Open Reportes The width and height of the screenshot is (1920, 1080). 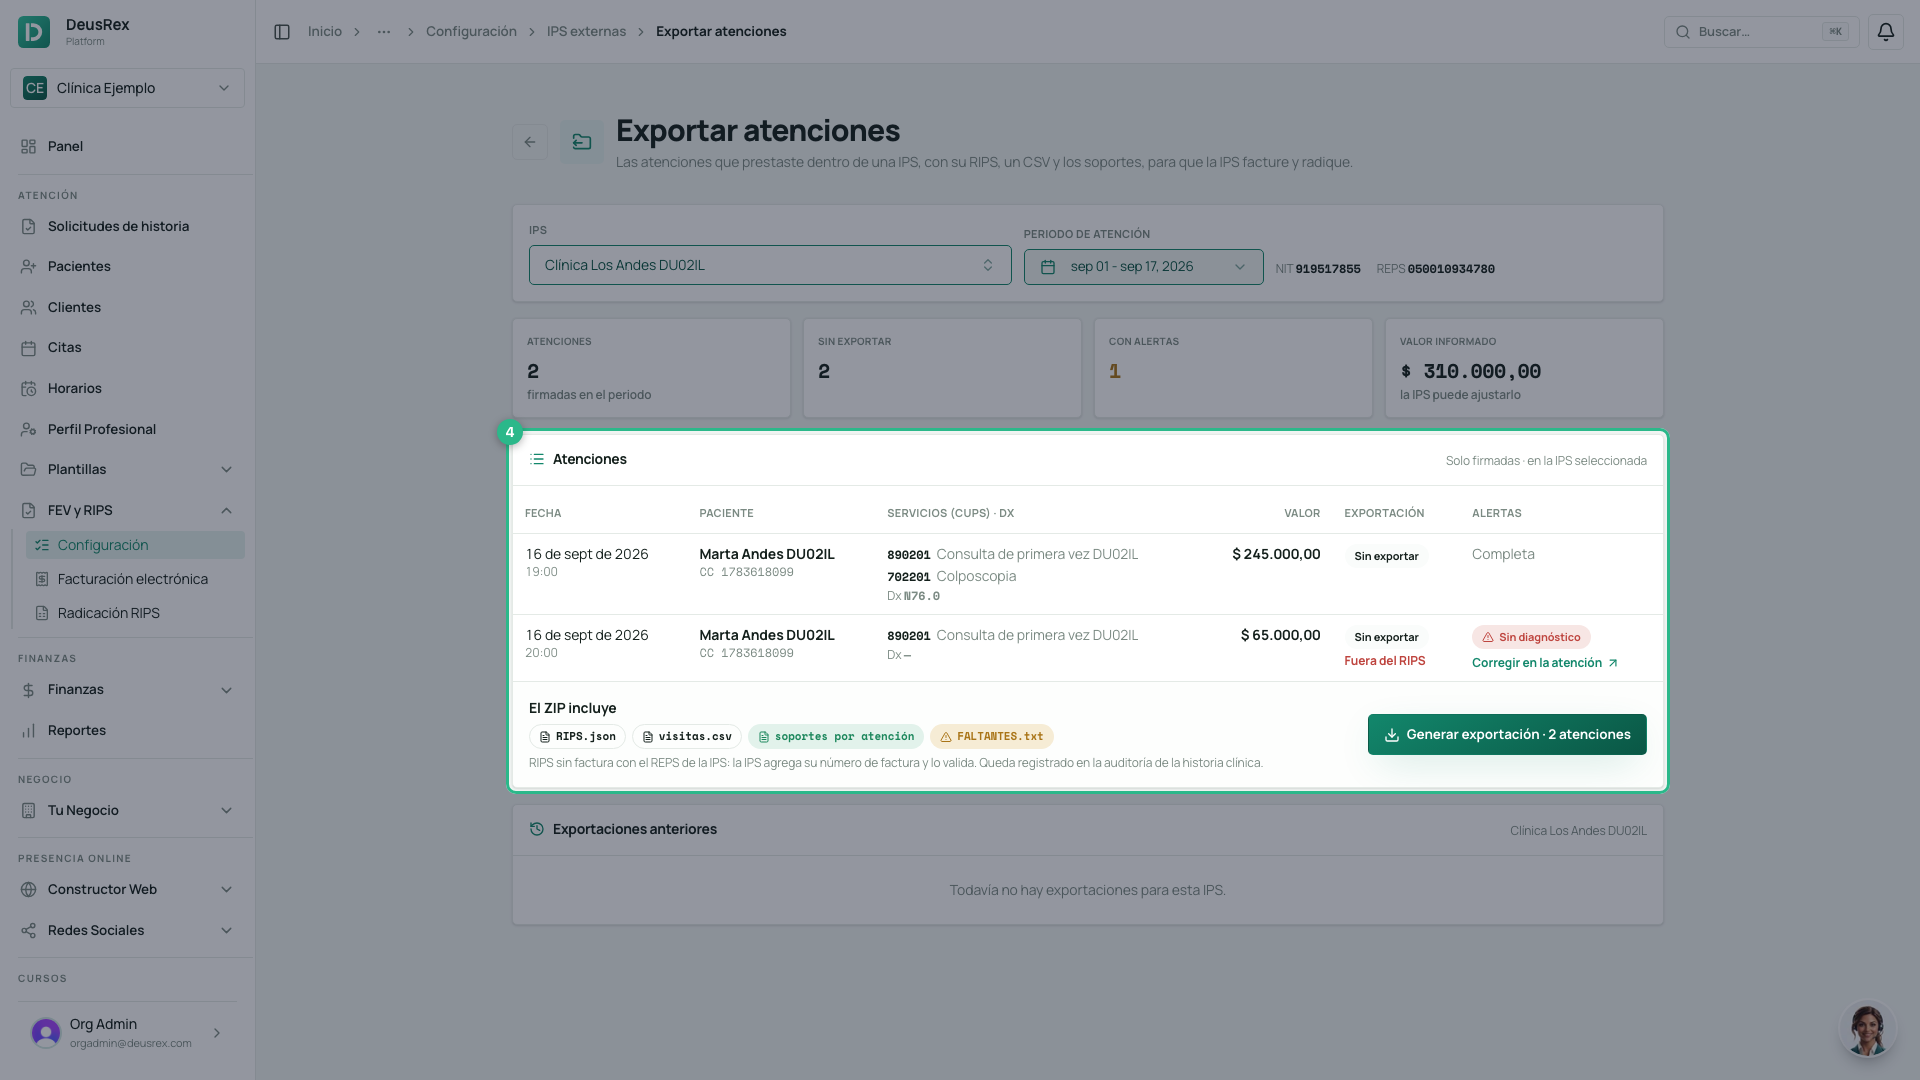click(x=127, y=730)
